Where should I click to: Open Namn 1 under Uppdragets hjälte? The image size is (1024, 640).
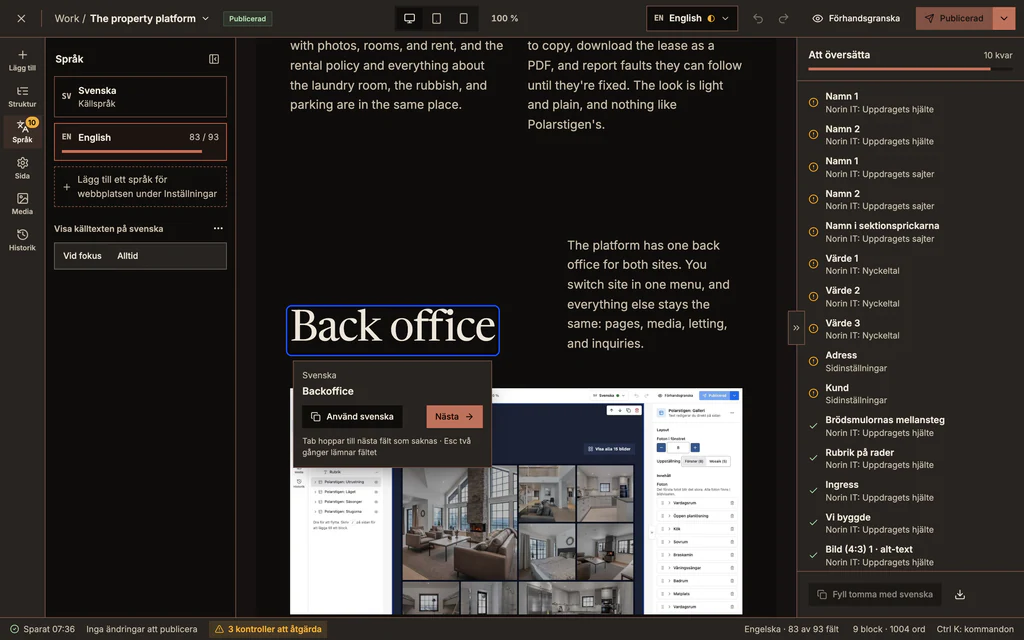tap(910, 103)
